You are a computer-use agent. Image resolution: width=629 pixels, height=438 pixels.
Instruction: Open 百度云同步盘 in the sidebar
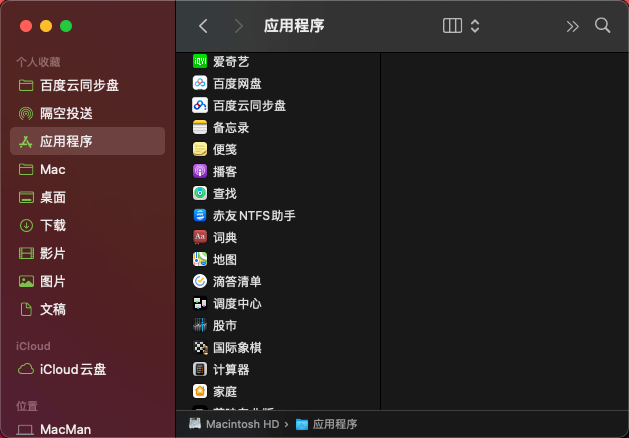[87, 85]
